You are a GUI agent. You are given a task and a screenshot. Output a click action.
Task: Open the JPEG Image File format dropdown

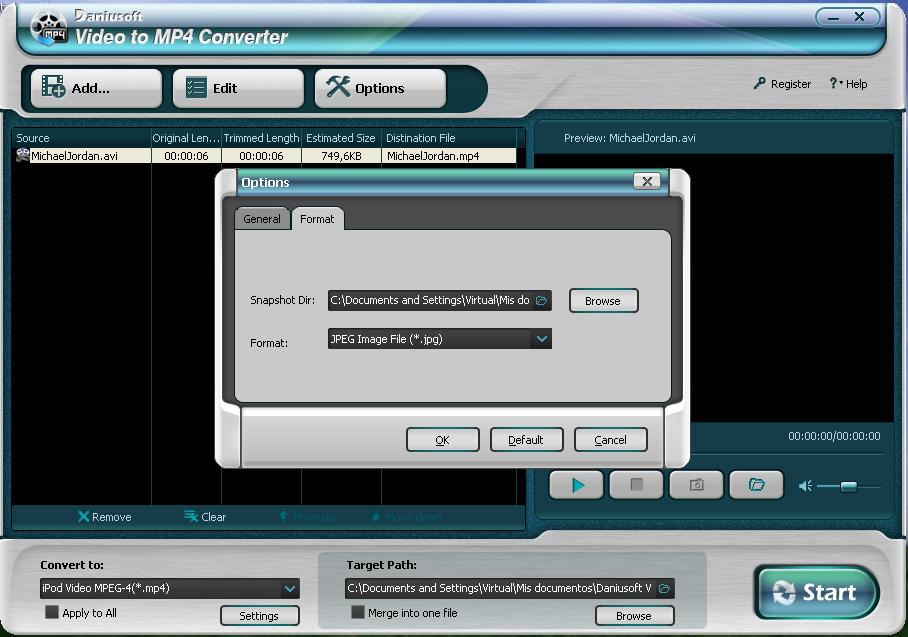point(439,339)
